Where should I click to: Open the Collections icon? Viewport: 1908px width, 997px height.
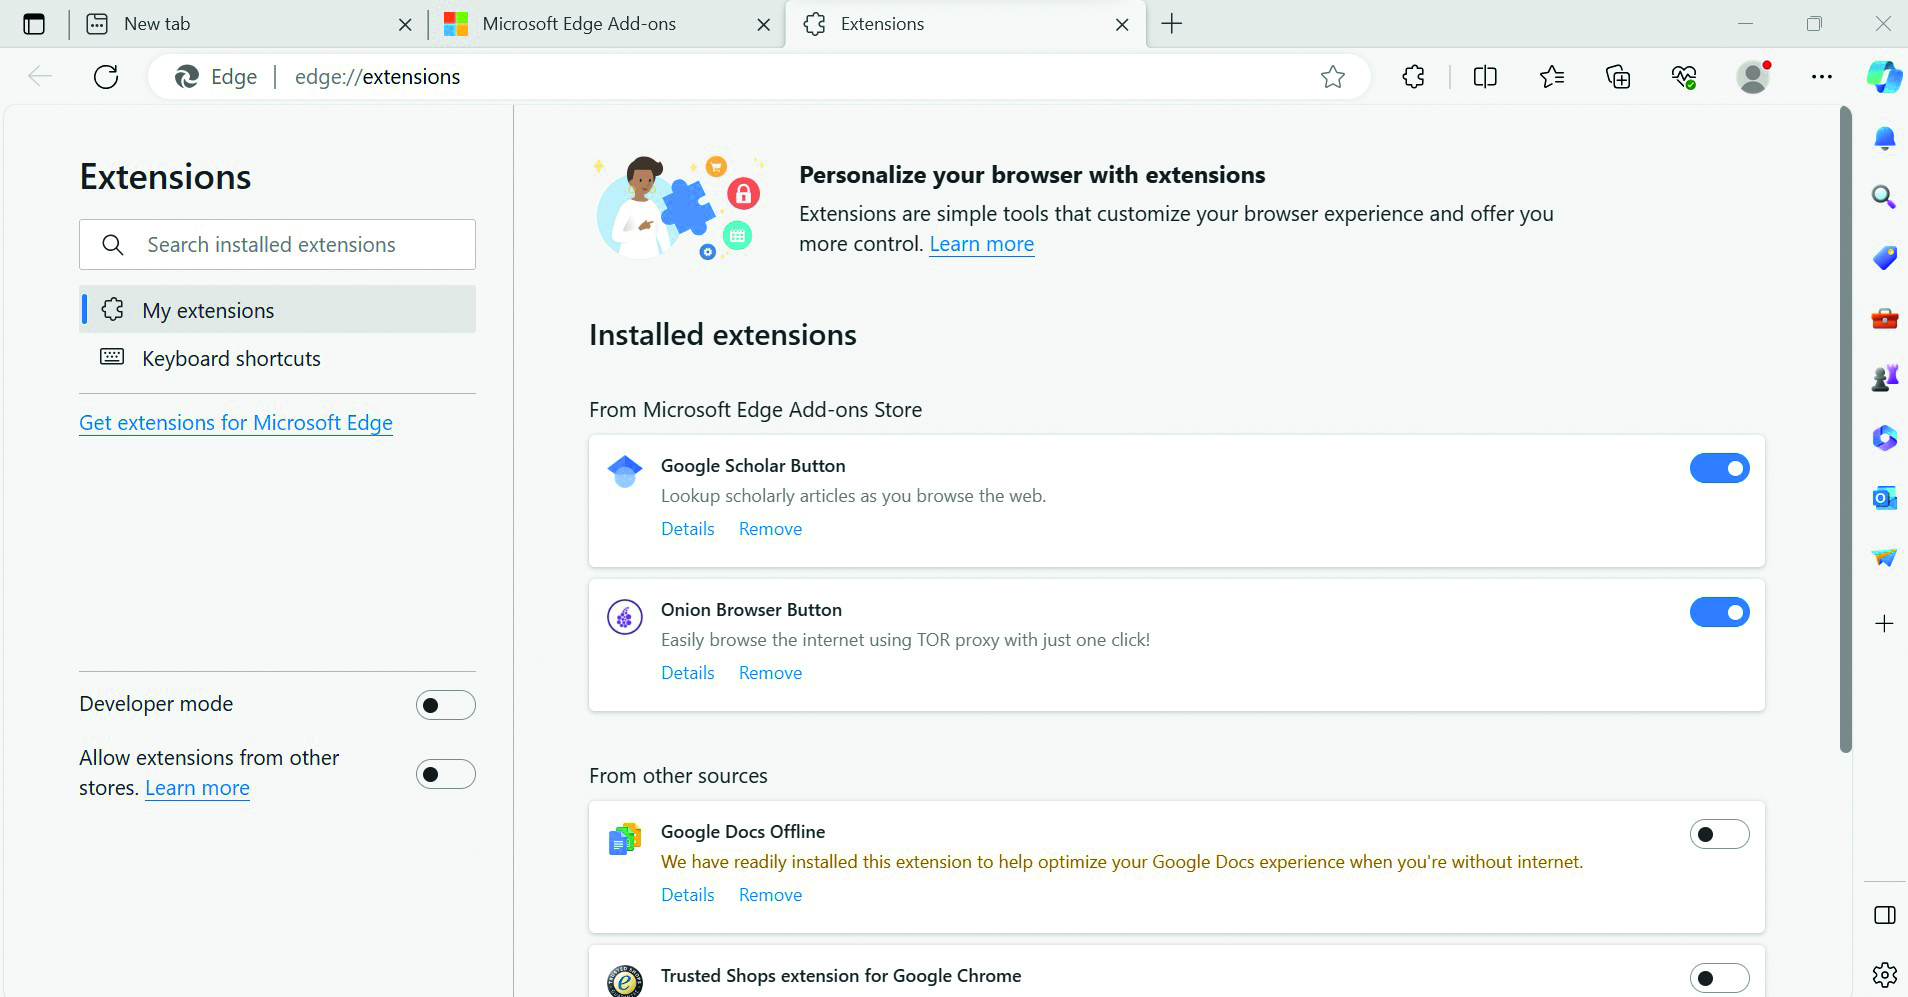point(1618,77)
